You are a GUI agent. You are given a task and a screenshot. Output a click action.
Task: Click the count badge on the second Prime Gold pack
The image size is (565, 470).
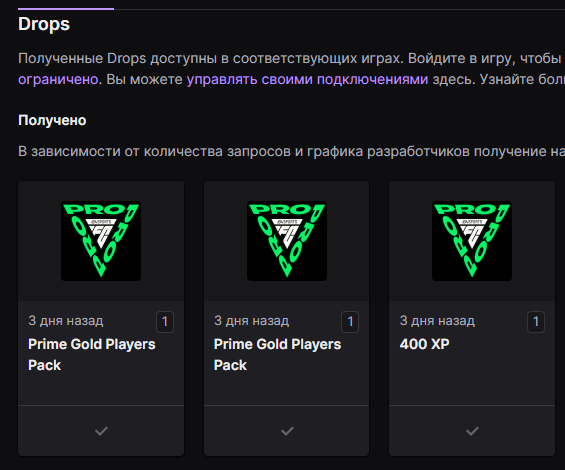point(350,322)
